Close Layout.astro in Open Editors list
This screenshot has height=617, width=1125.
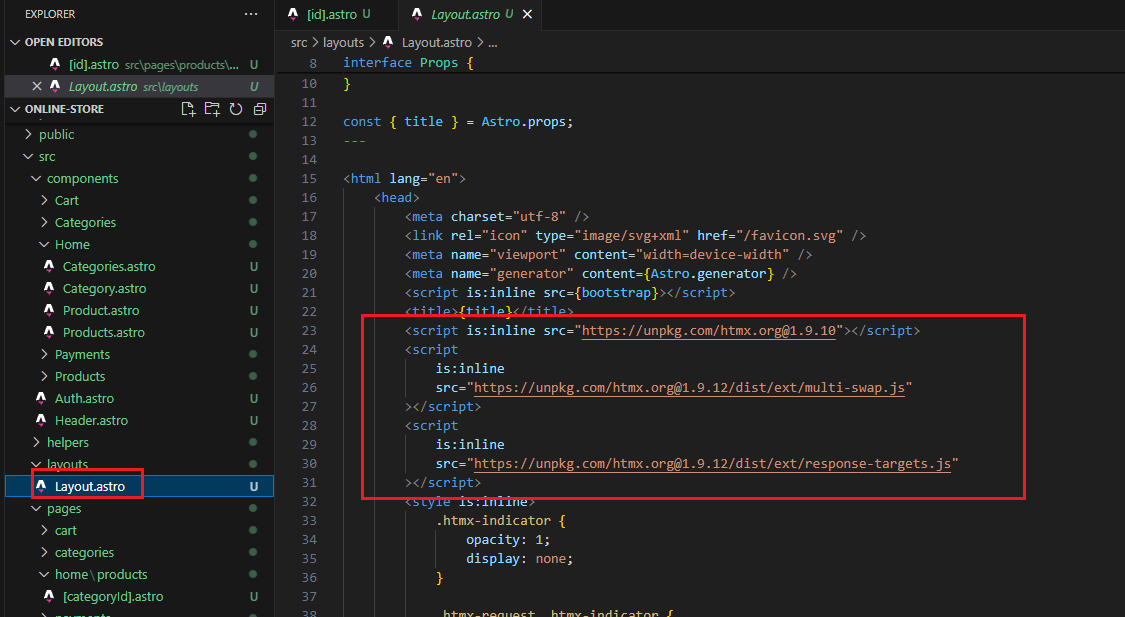point(37,86)
